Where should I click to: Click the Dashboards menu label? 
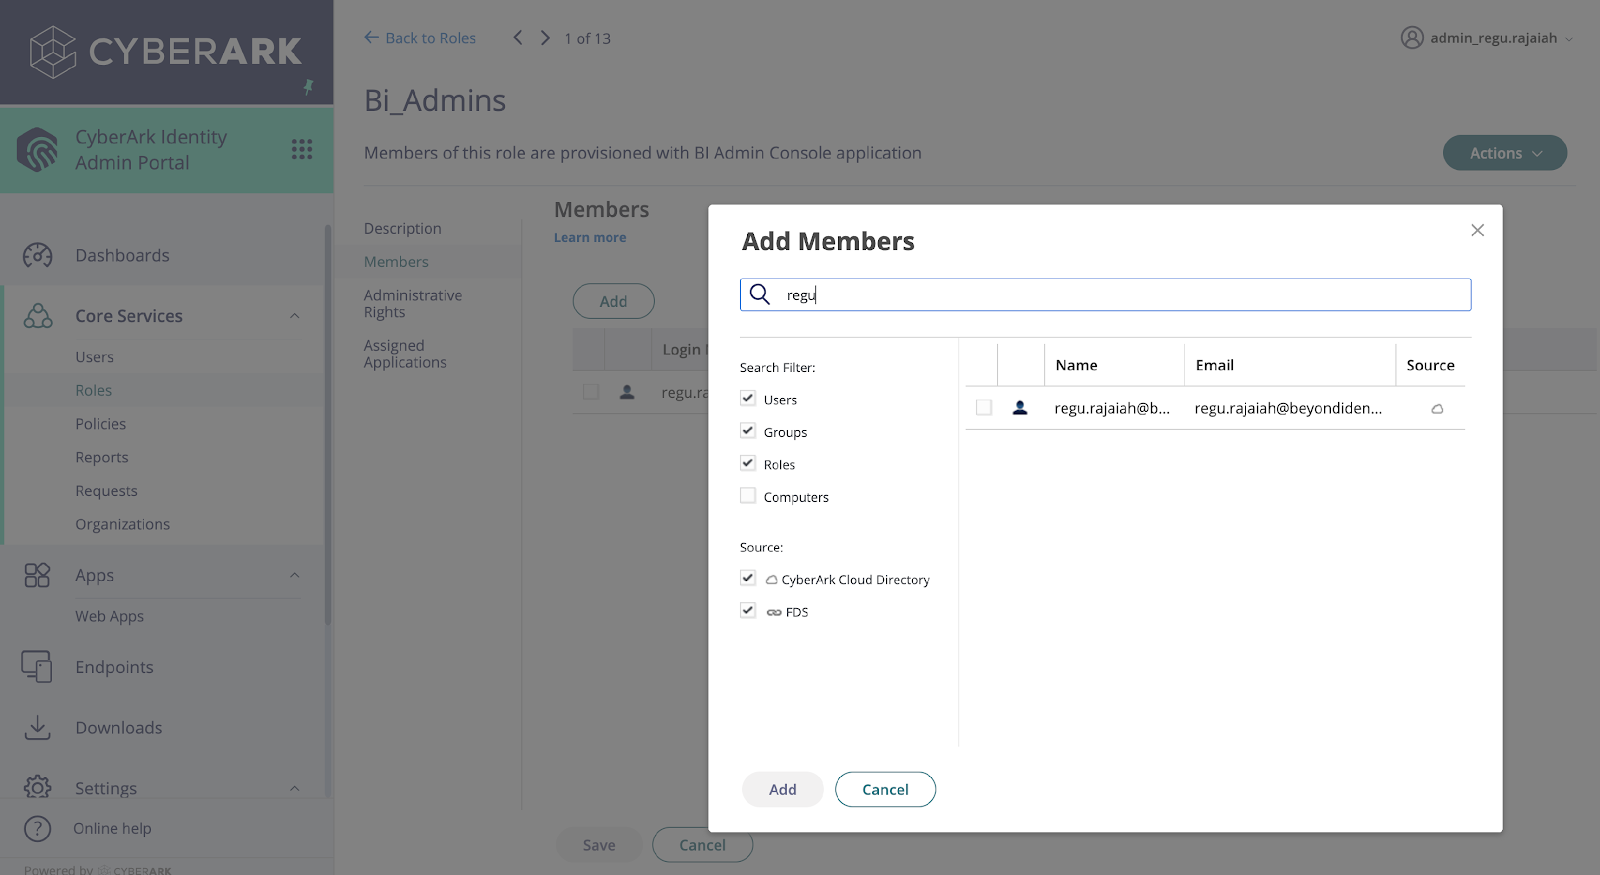[122, 255]
